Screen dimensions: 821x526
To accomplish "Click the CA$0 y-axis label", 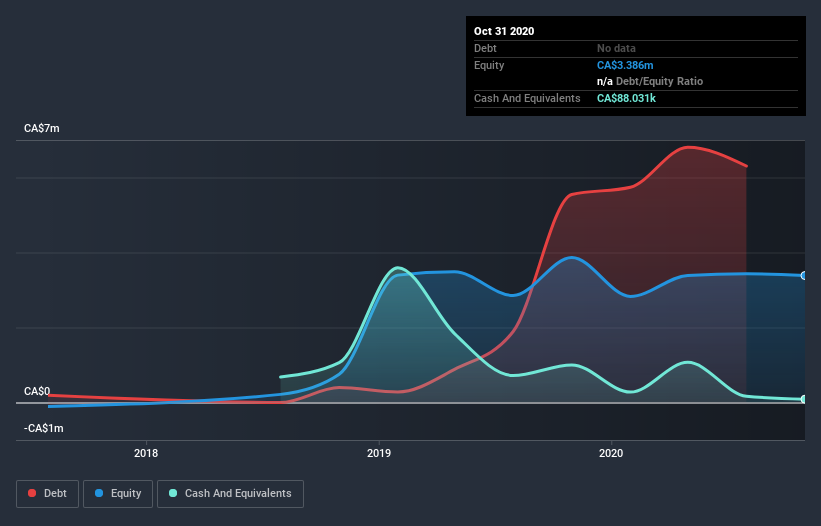I will pos(37,391).
